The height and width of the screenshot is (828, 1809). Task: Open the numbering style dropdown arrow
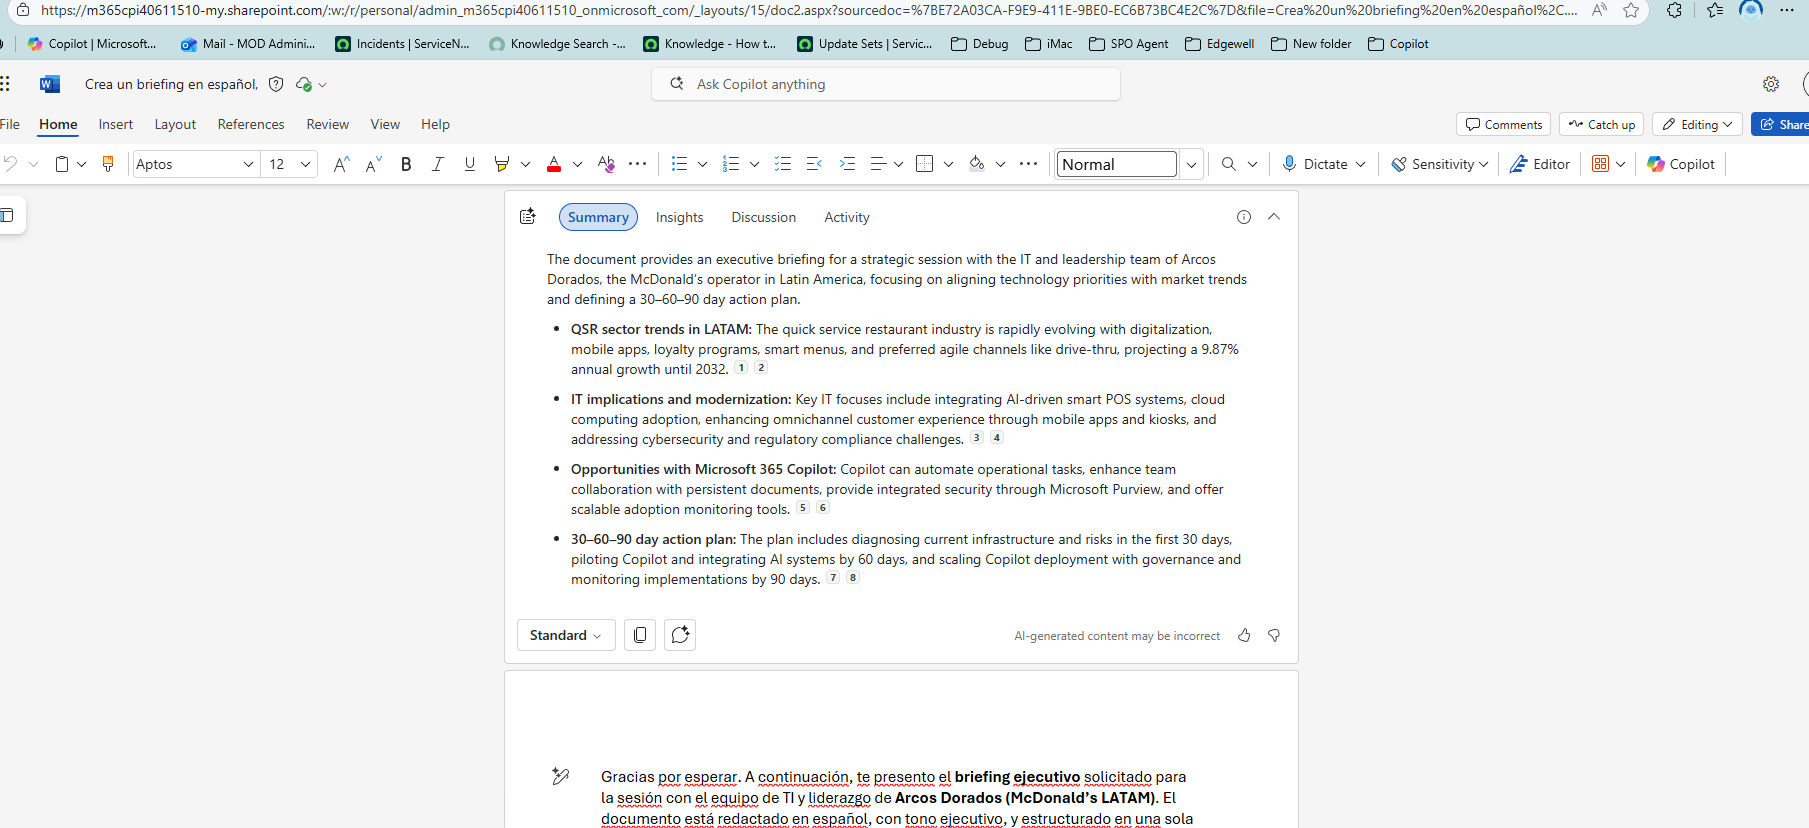[754, 164]
